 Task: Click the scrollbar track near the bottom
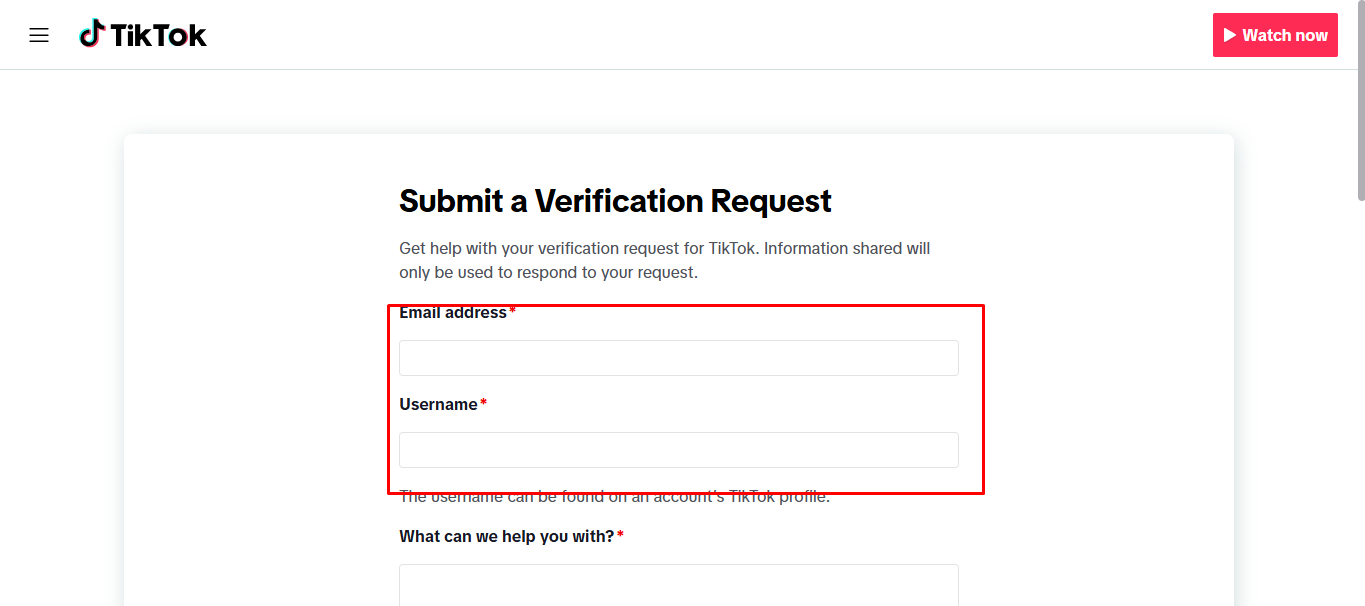[x=1358, y=550]
